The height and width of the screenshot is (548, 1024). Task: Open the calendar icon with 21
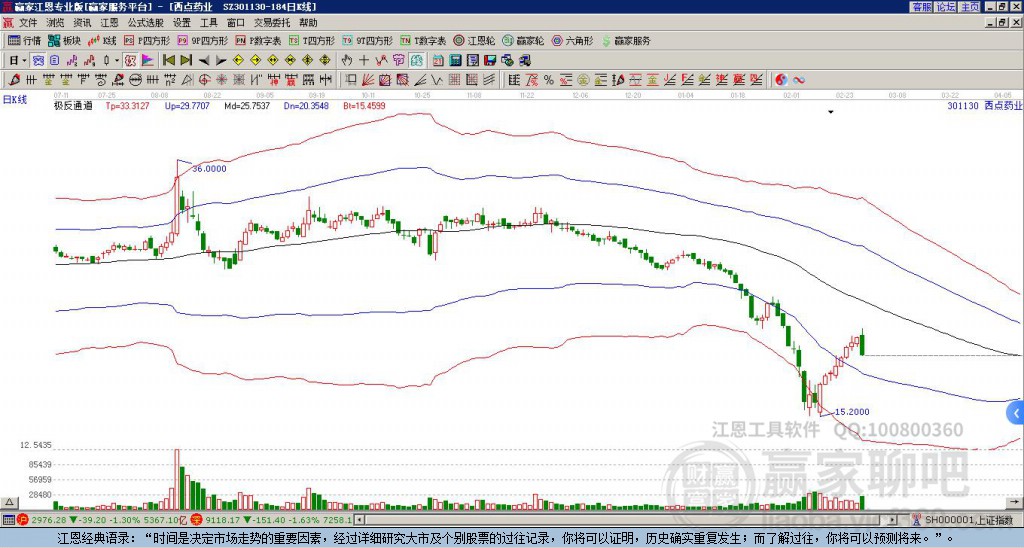[x=438, y=61]
